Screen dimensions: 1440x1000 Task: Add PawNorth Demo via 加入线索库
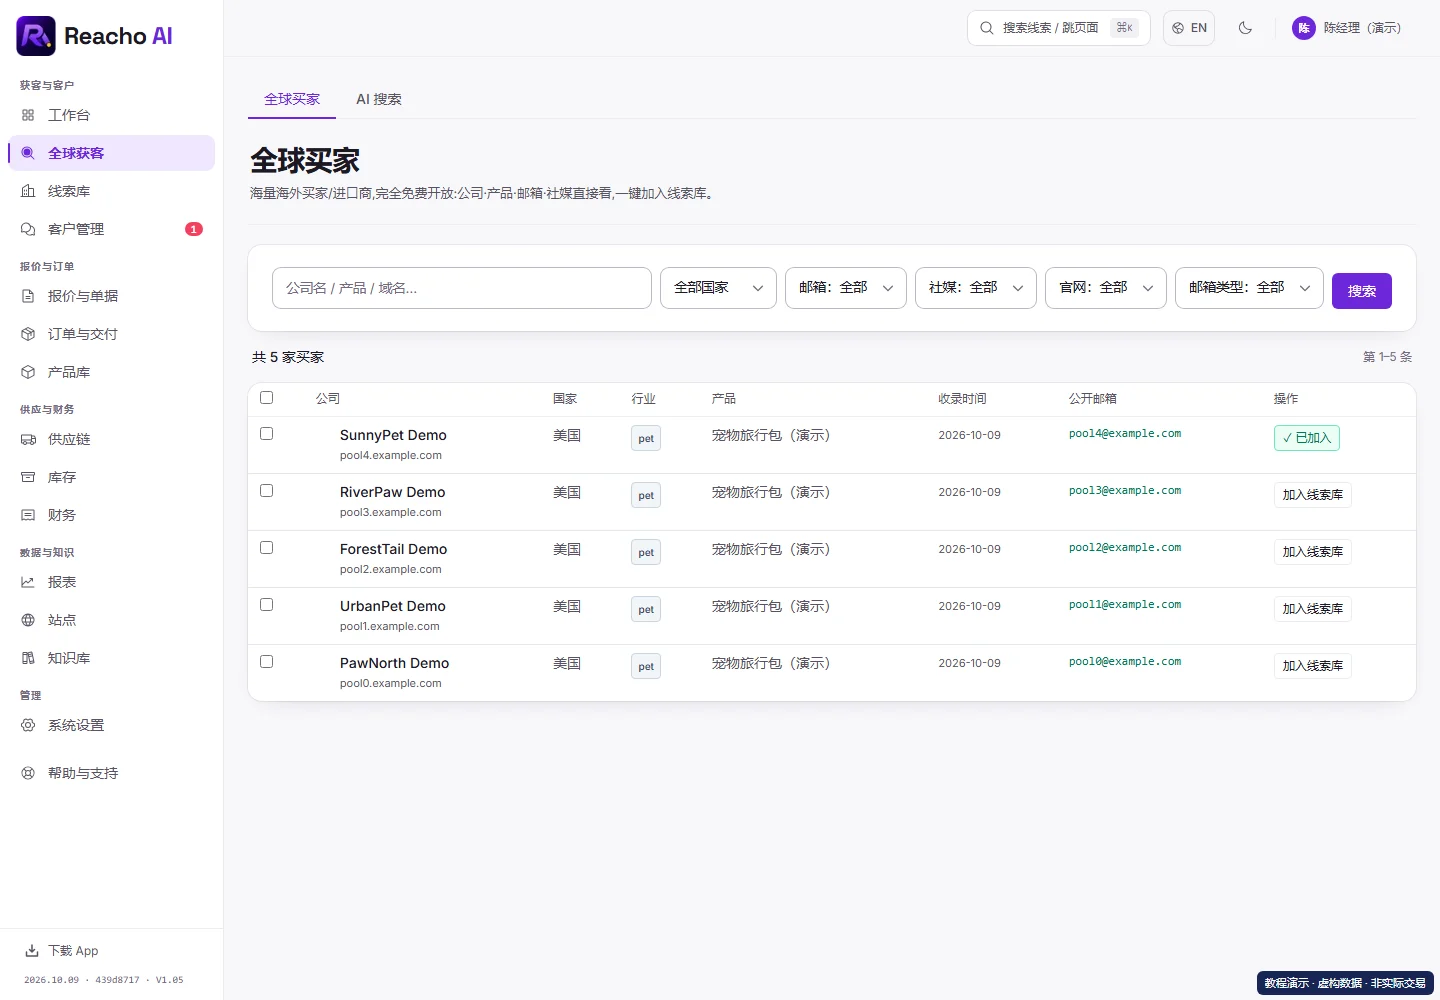pyautogui.click(x=1313, y=666)
